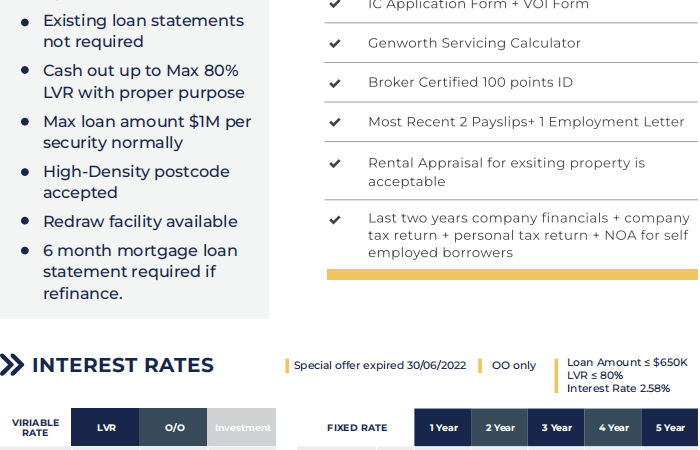Select the 4 Year fixed rate header
The width and height of the screenshot is (700, 450).
613,427
